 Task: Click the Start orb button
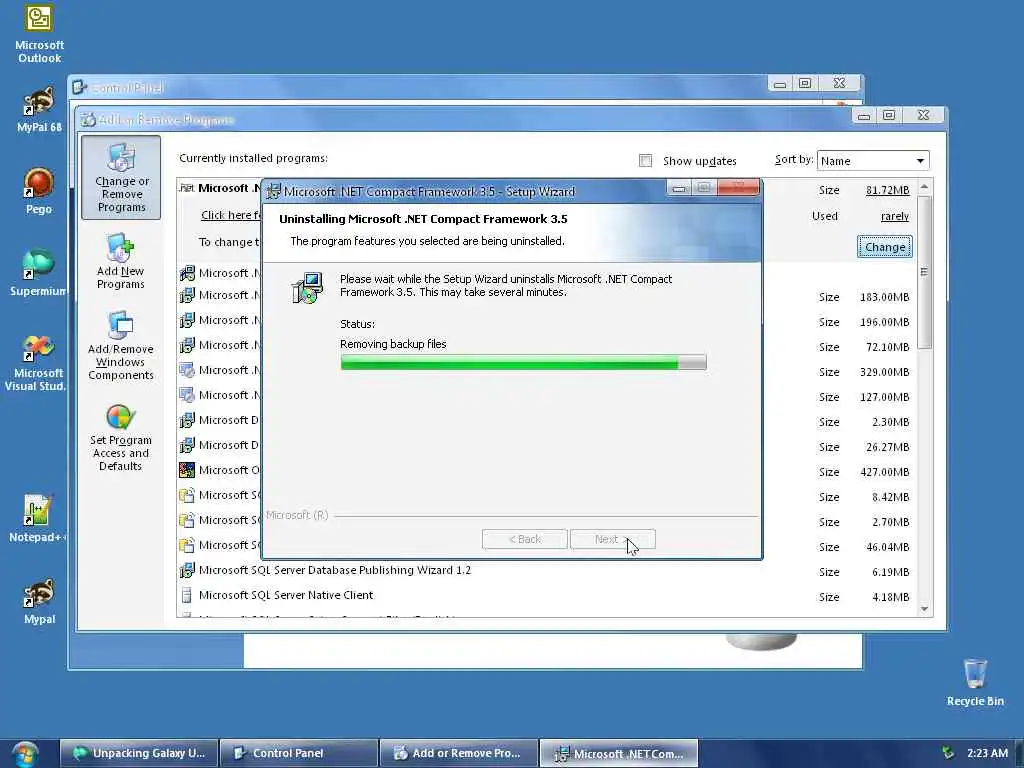(25, 753)
